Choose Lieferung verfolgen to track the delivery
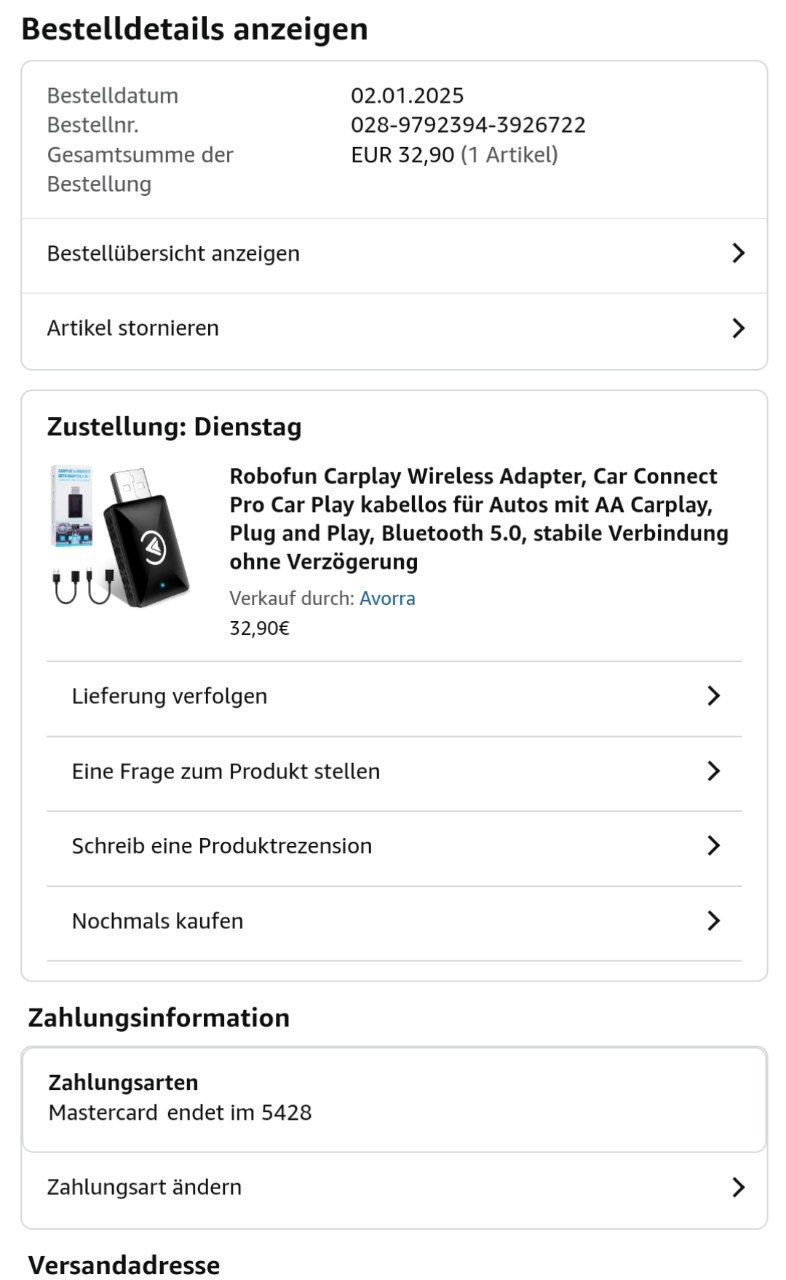The image size is (786, 1280). click(169, 696)
